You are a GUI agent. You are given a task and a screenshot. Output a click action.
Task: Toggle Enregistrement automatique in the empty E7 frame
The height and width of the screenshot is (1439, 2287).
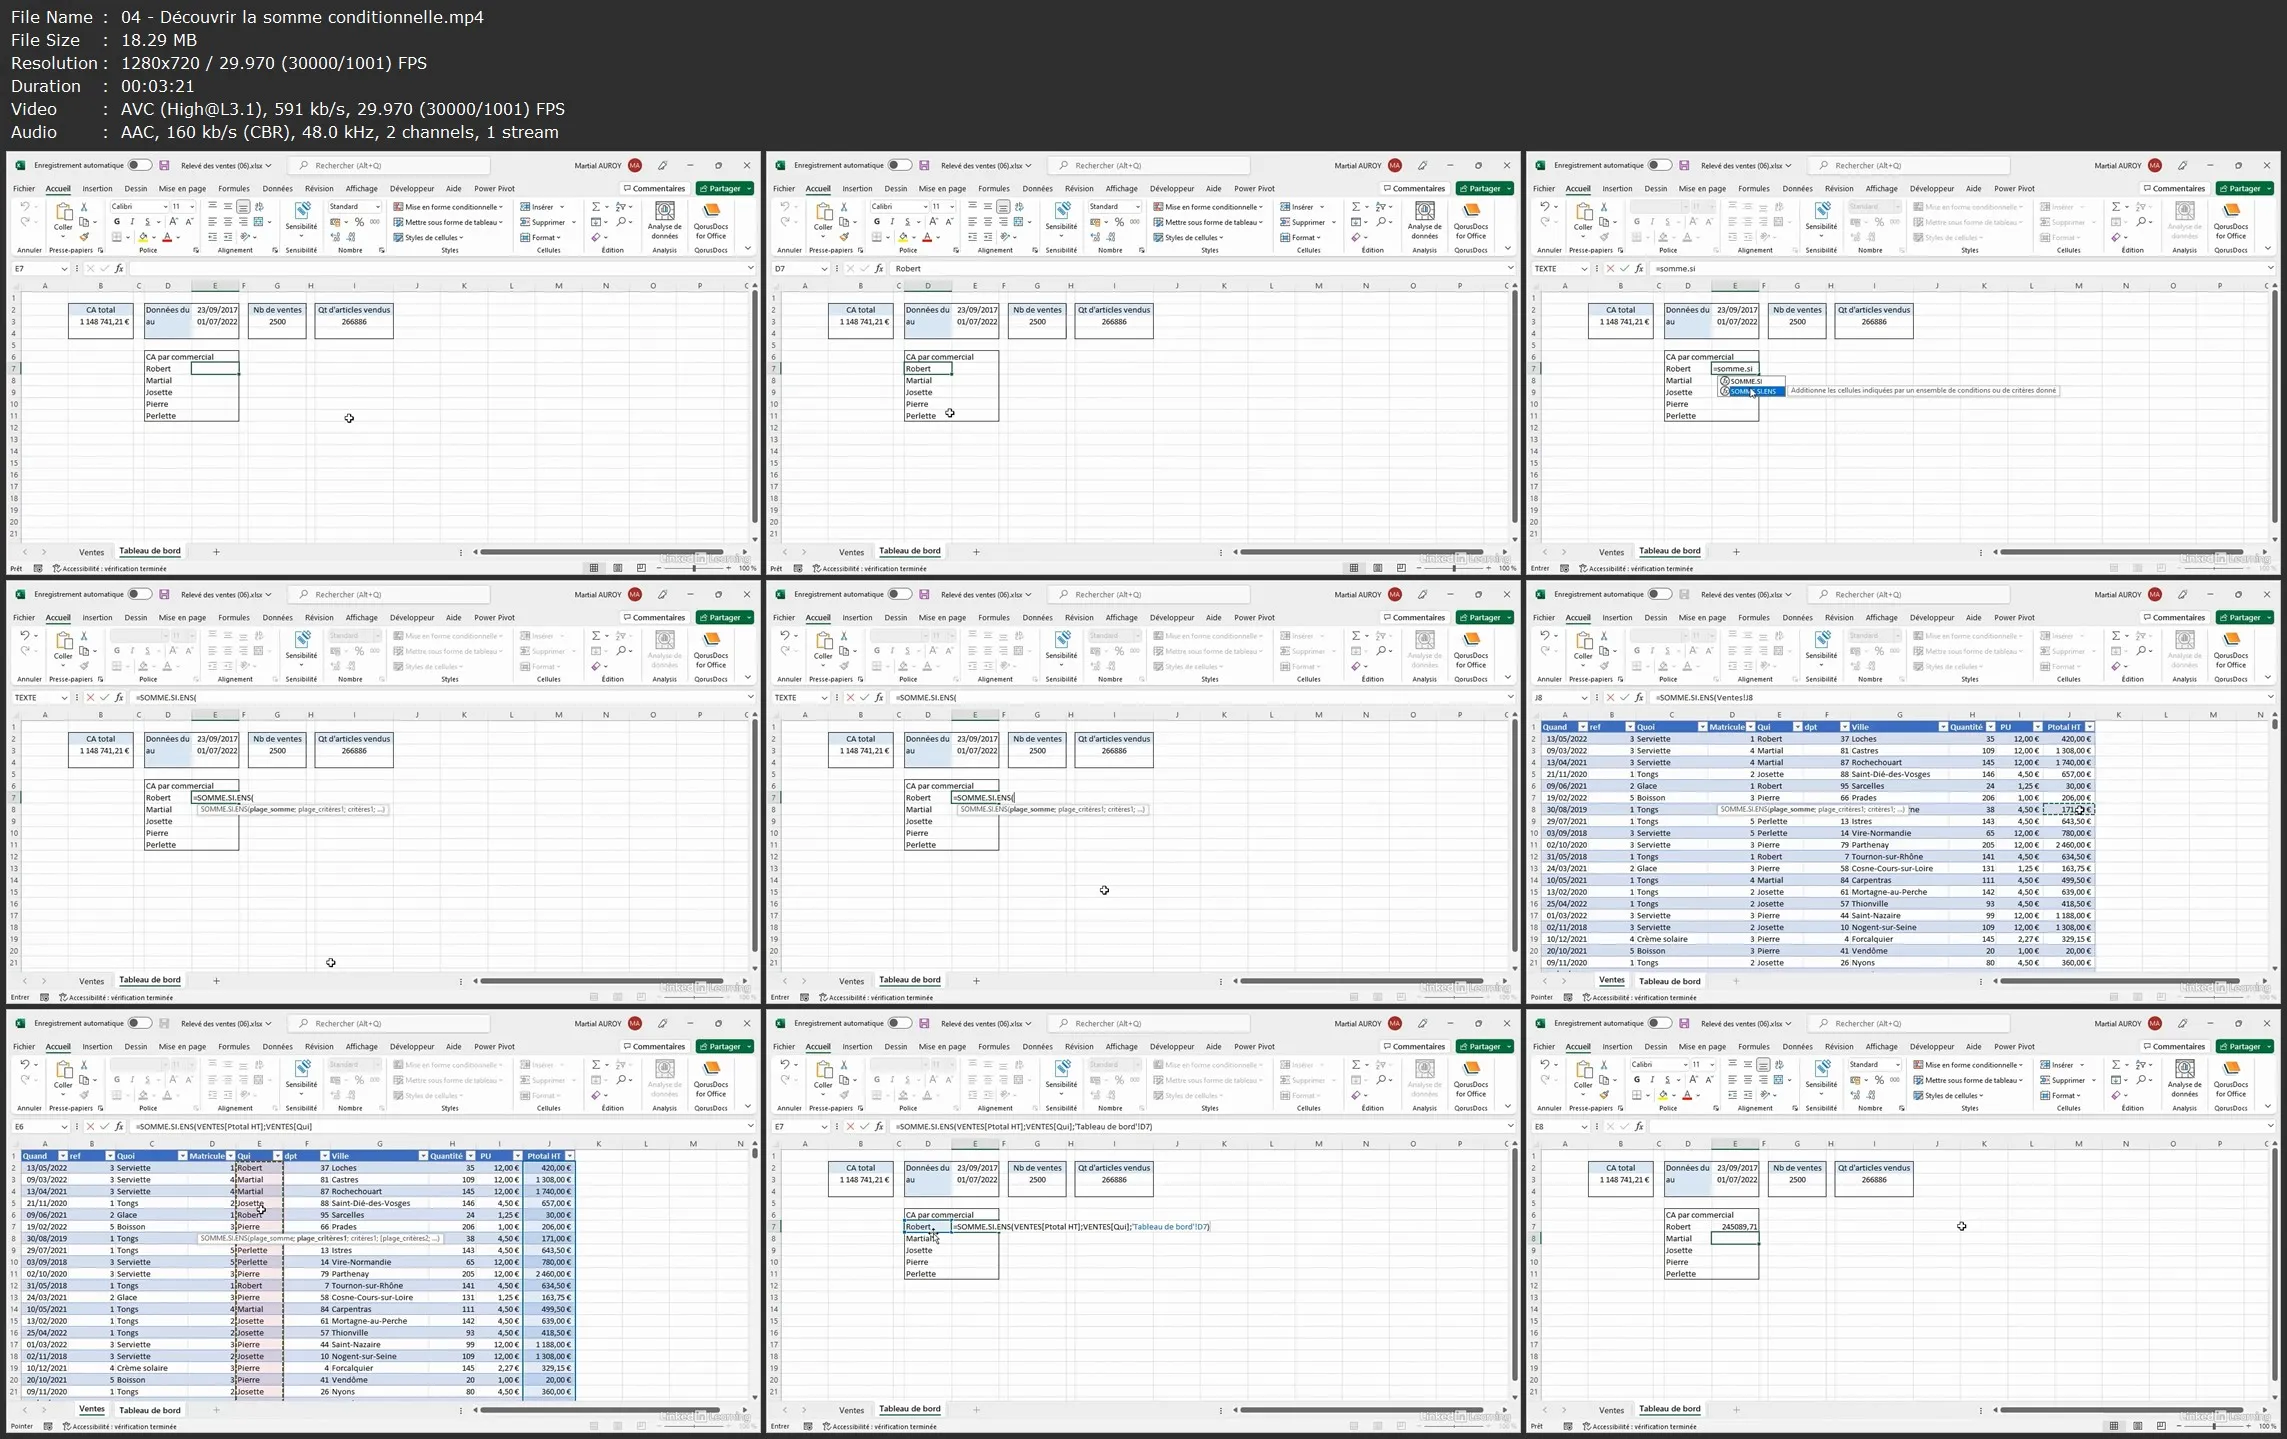[139, 165]
